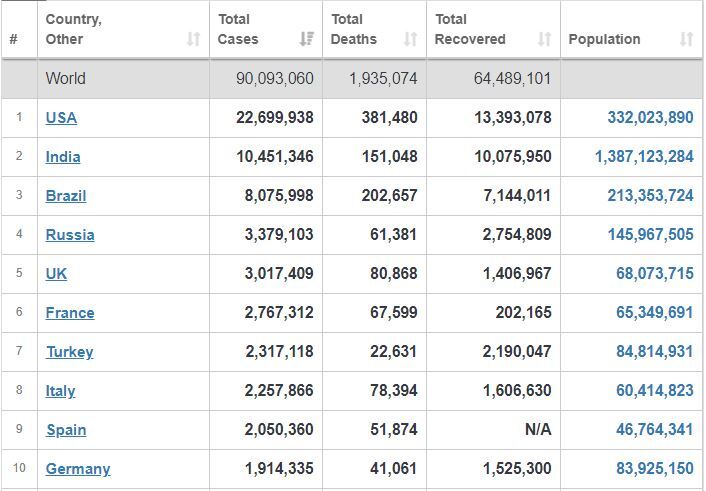The height and width of the screenshot is (491, 706).
Task: Sort by Country, Other column arrows
Action: 194,39
